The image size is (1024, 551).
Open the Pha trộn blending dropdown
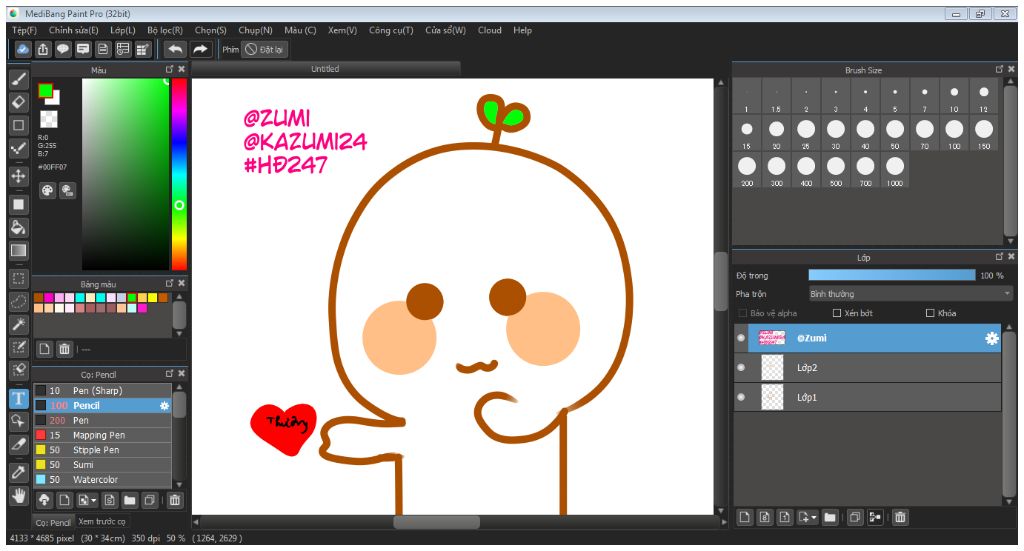tap(910, 294)
